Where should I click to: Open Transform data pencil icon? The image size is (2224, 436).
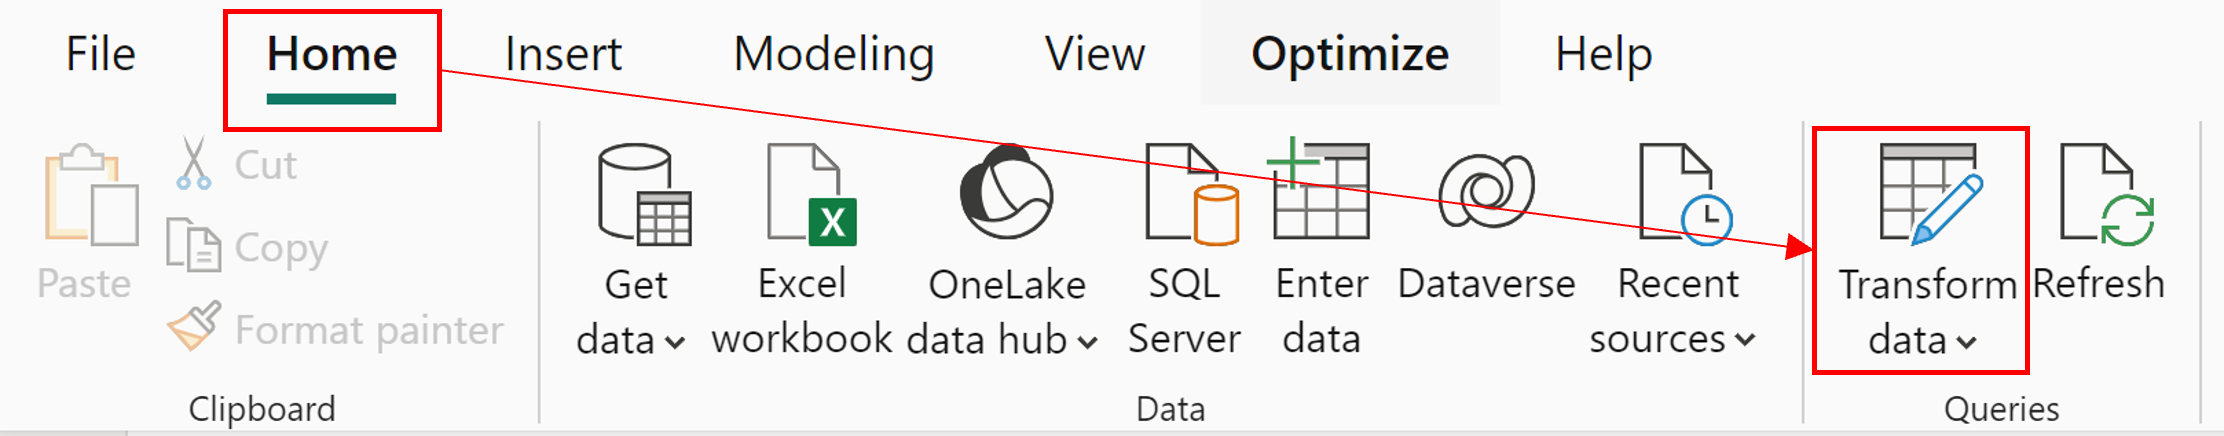click(x=1929, y=195)
